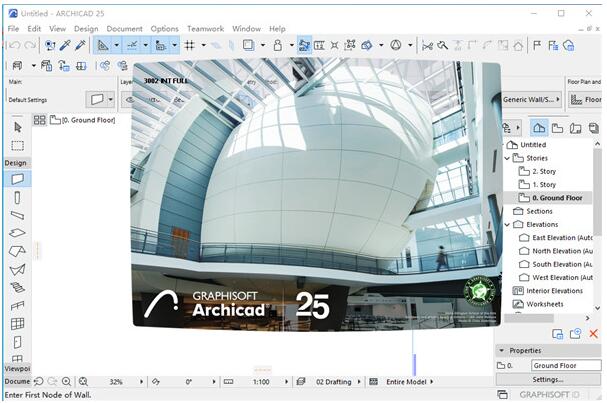Open the cloud/BIMcloud icon in toolbar
The height and width of the screenshot is (403, 607).
[x=568, y=46]
